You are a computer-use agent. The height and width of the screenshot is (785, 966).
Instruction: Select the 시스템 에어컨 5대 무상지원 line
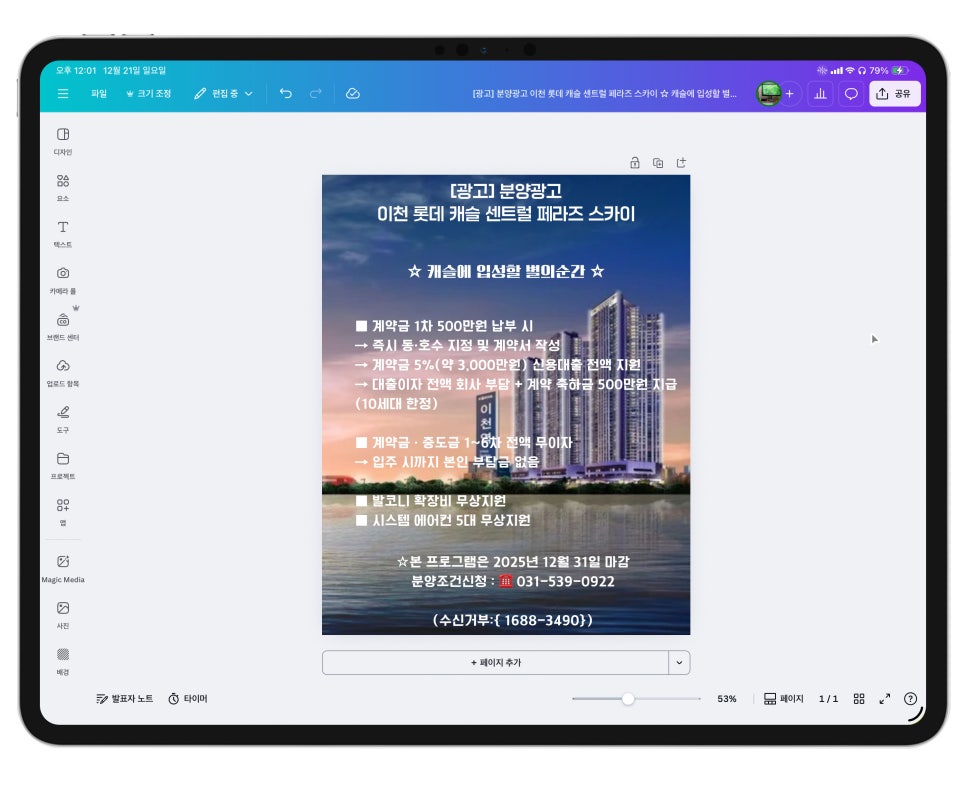[x=443, y=520]
